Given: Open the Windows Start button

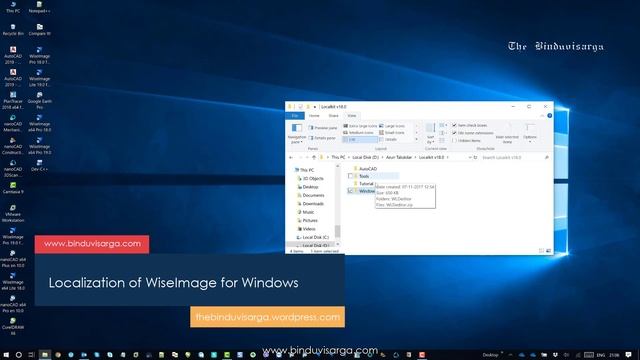Looking at the screenshot, I should (x=6, y=355).
